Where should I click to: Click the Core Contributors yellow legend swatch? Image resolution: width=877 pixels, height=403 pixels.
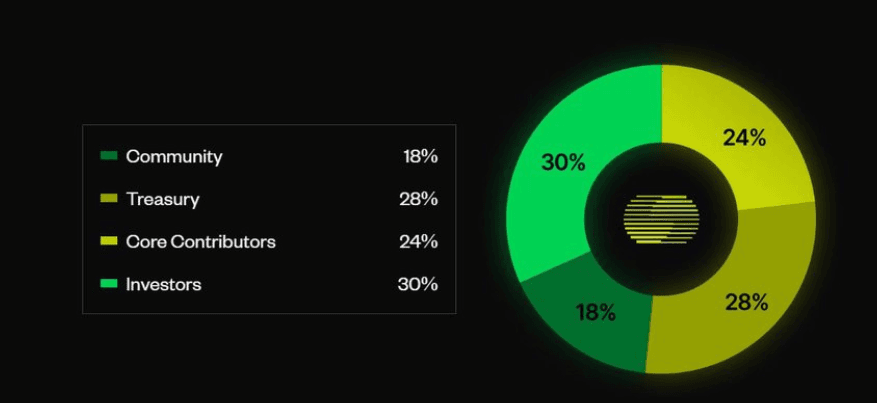tap(109, 241)
